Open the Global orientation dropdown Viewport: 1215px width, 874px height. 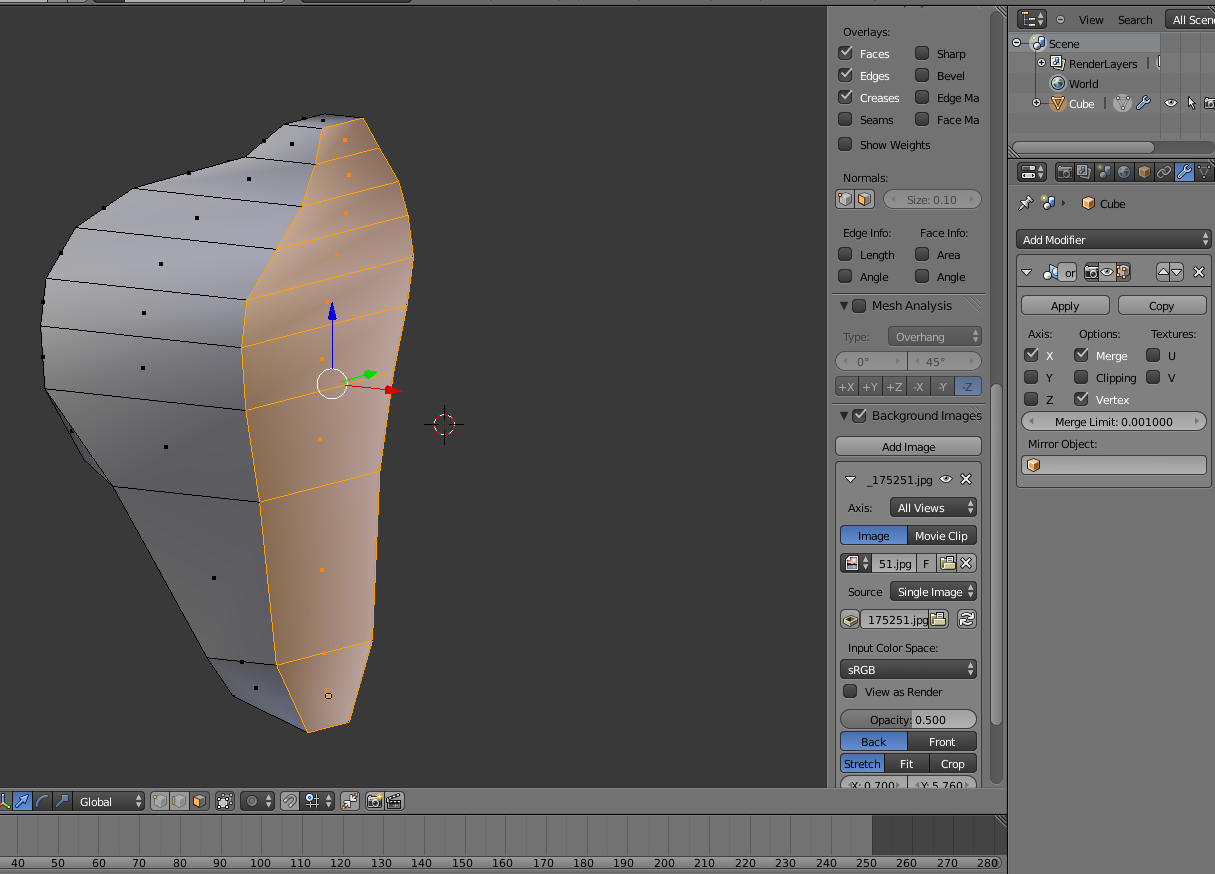pyautogui.click(x=110, y=801)
